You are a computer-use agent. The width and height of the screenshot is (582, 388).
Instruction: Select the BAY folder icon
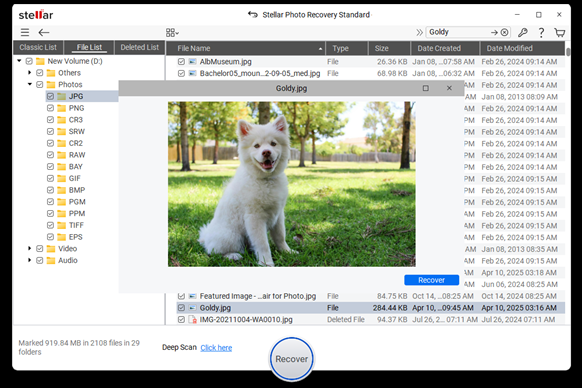pos(62,167)
